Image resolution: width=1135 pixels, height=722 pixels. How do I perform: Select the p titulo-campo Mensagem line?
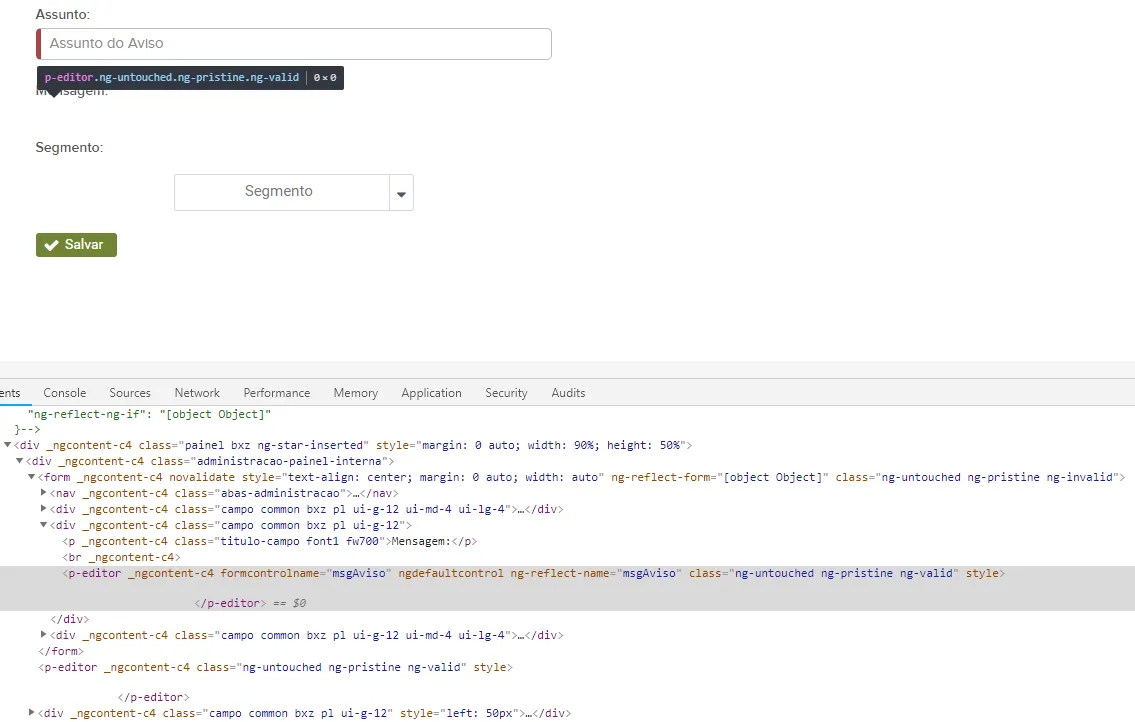(x=270, y=541)
